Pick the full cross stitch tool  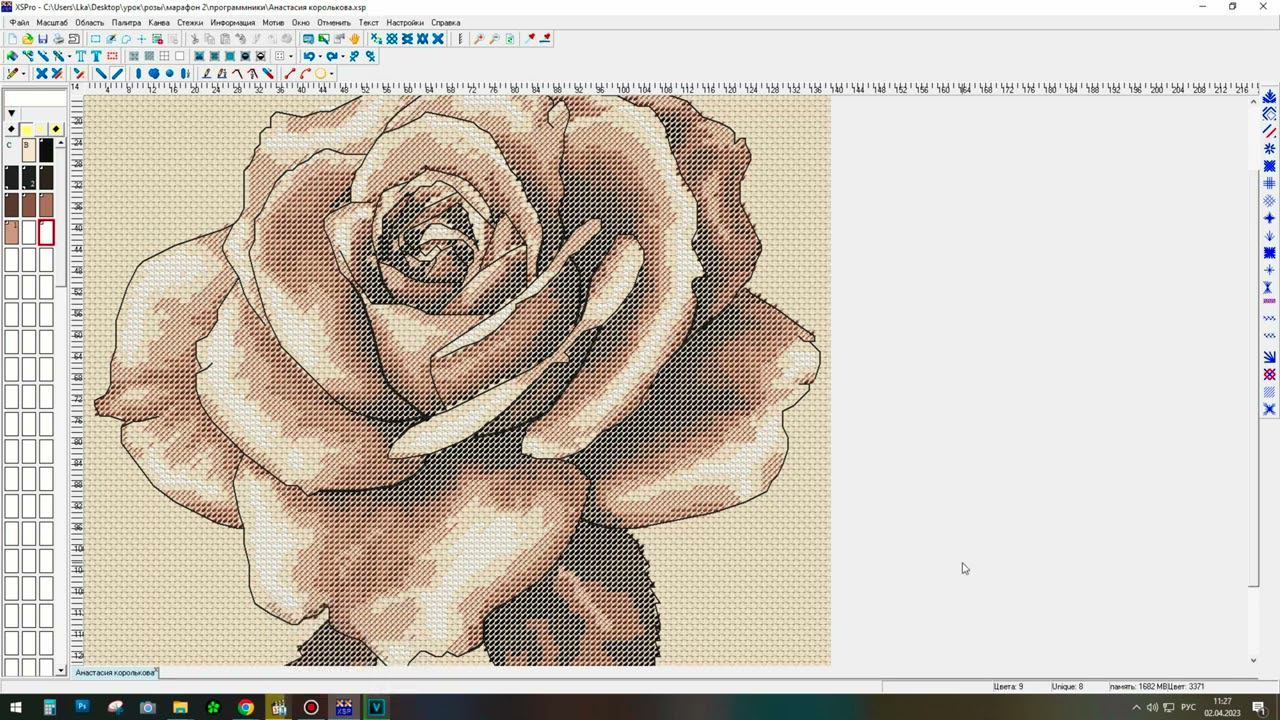[x=42, y=73]
